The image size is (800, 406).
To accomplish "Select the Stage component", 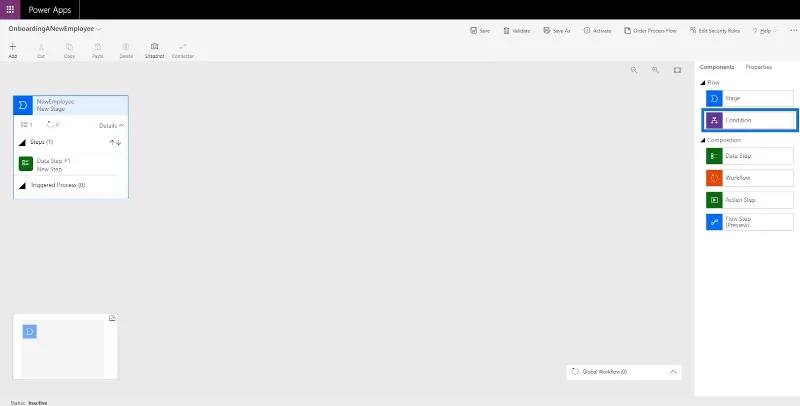I will 749,98.
